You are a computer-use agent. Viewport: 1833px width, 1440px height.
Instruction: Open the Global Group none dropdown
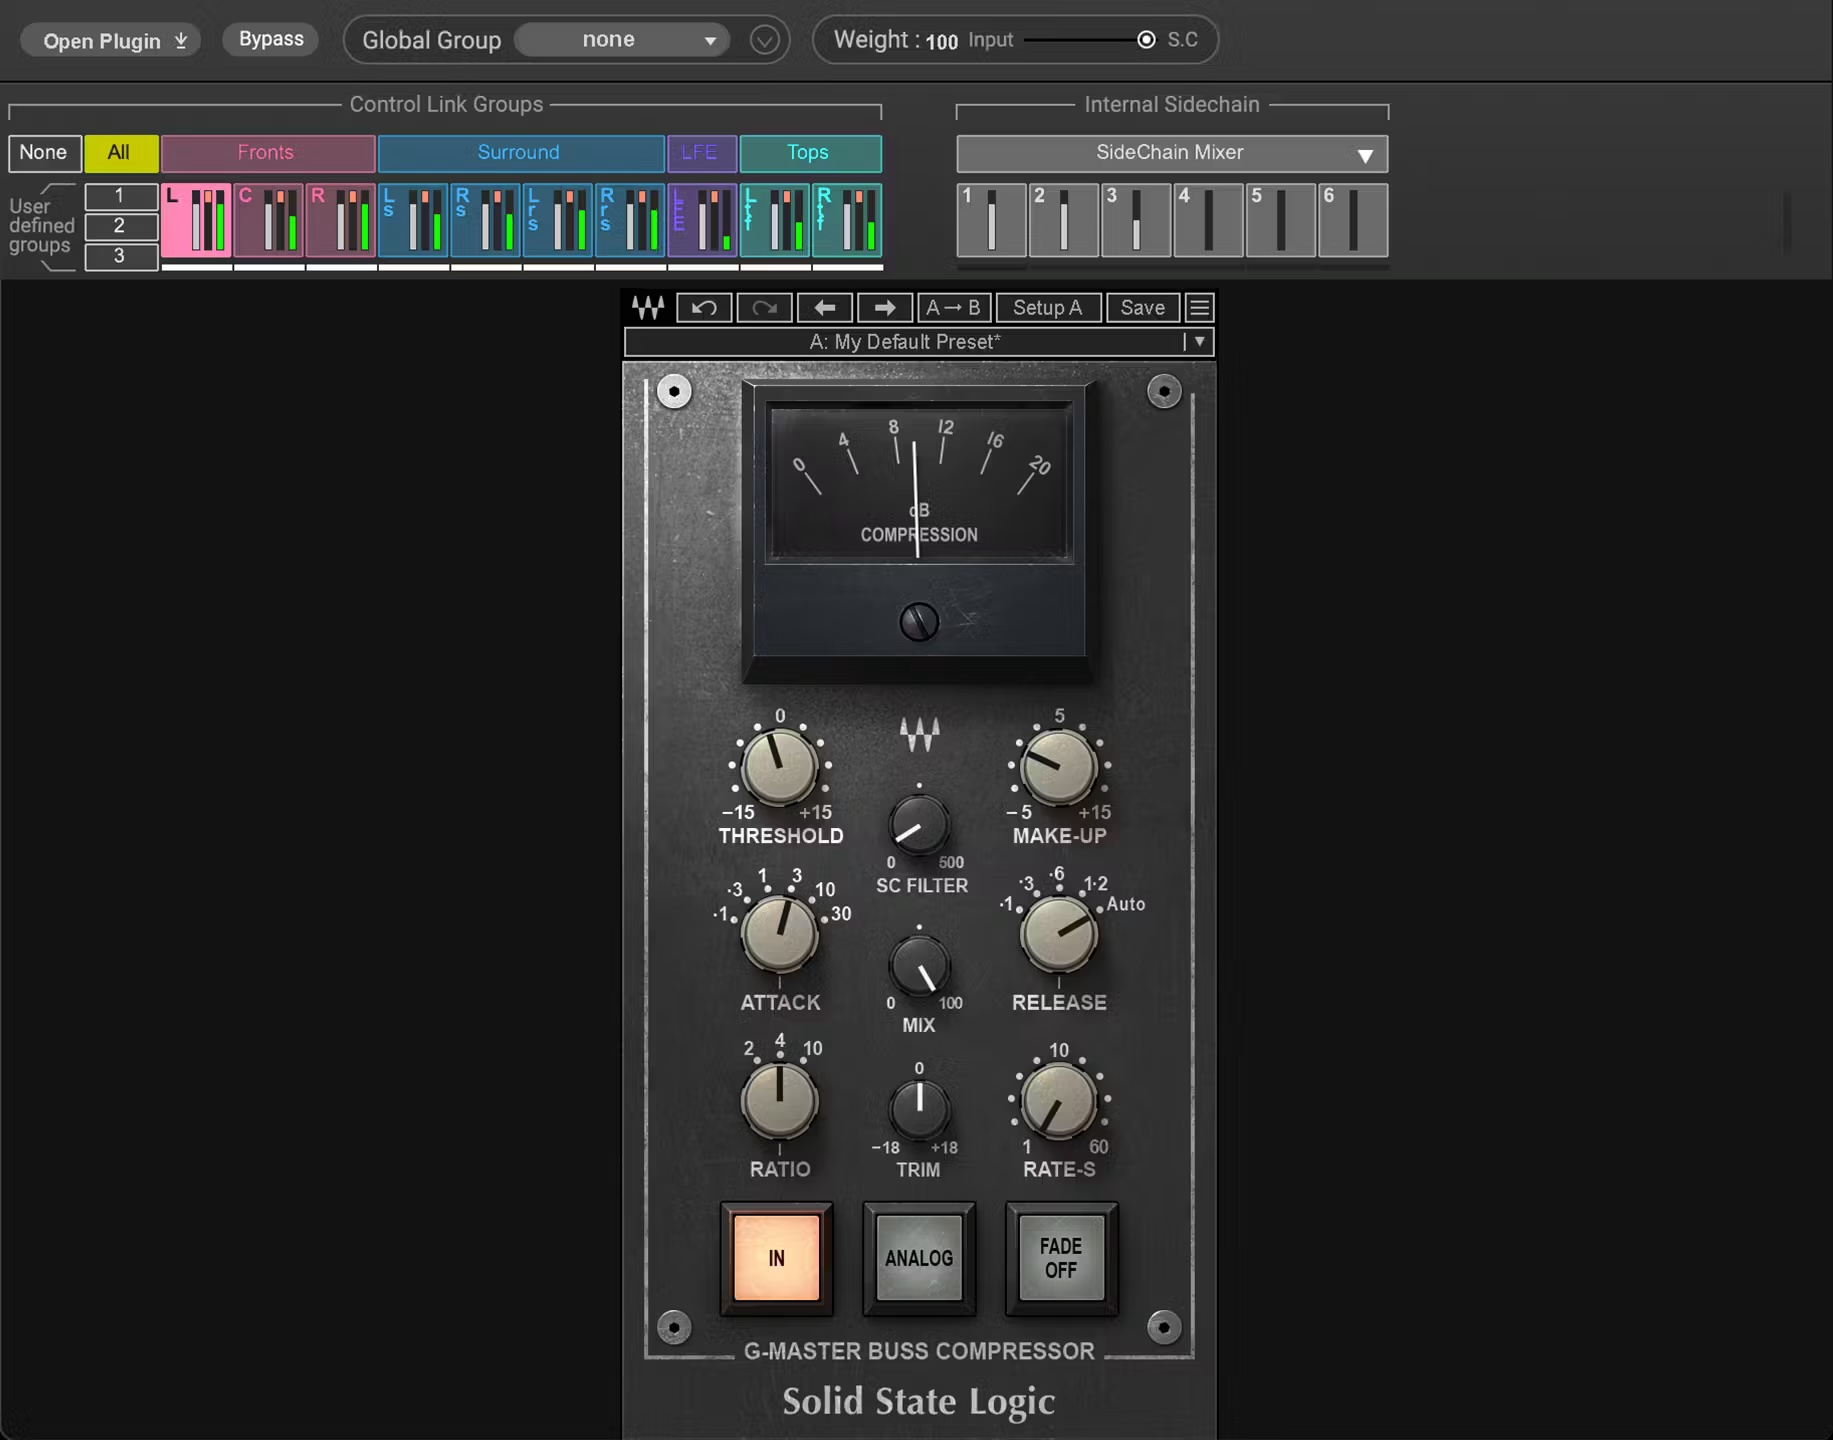(622, 40)
